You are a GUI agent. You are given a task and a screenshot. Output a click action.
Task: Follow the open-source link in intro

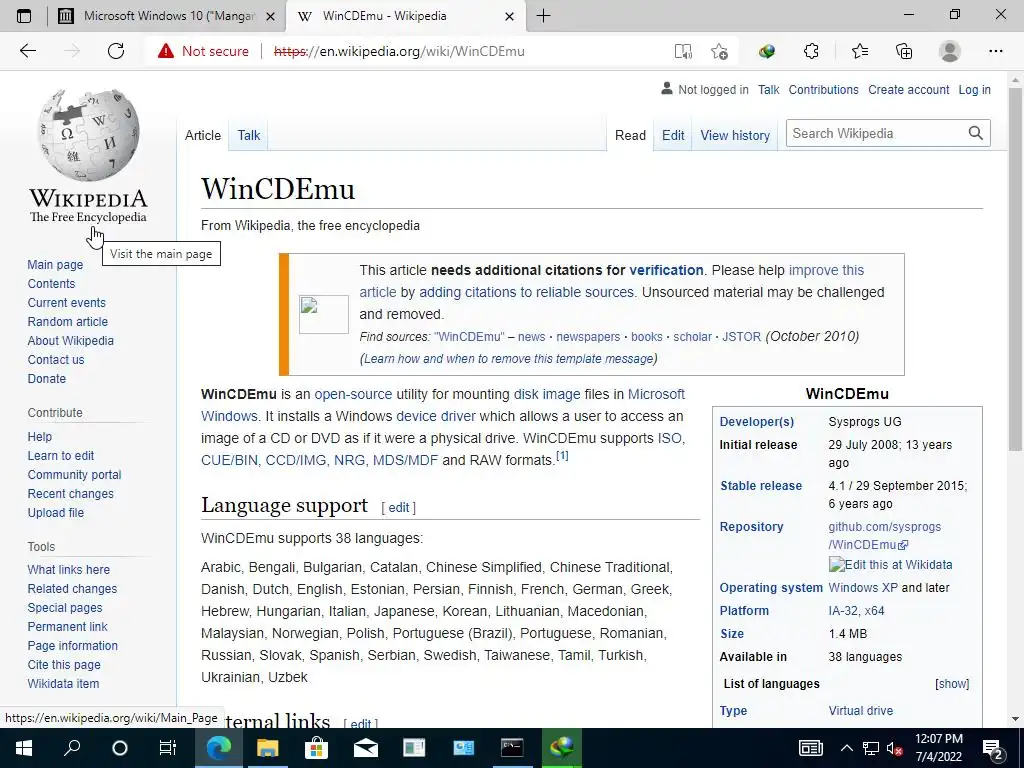point(353,394)
